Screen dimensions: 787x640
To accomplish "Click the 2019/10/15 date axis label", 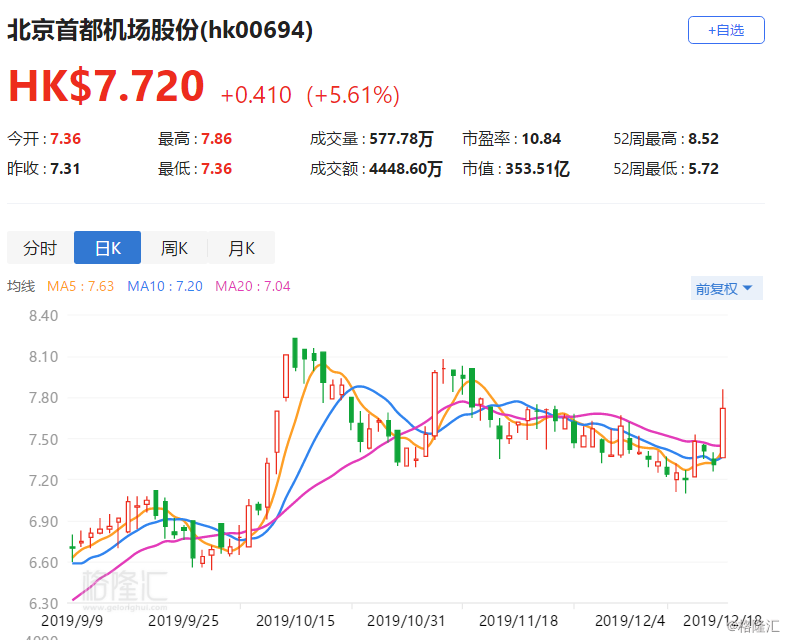I will [x=295, y=621].
